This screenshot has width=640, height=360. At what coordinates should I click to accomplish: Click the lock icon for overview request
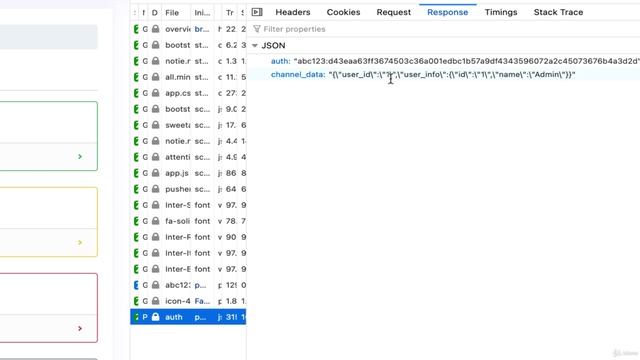tap(156, 29)
